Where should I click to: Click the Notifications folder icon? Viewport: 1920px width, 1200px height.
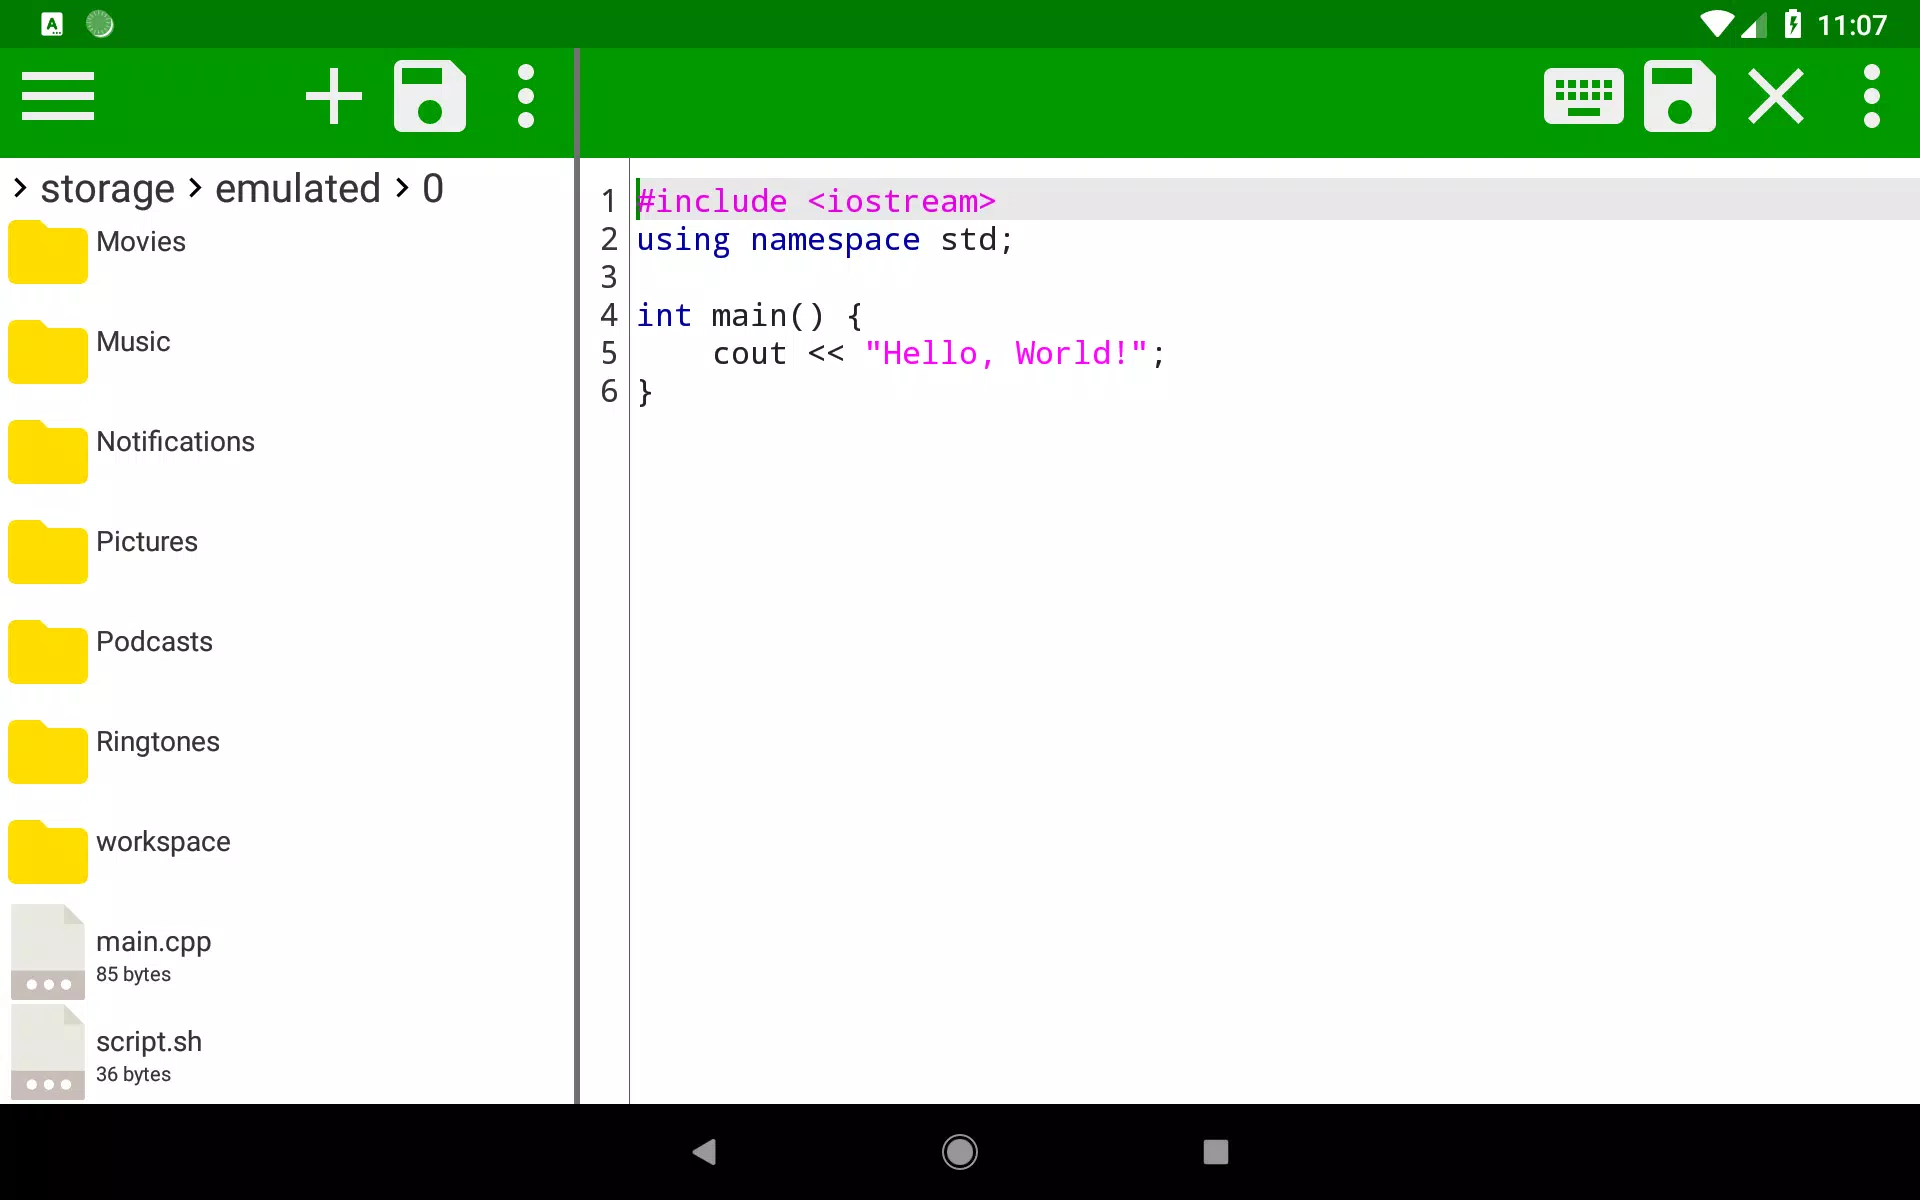tap(48, 452)
